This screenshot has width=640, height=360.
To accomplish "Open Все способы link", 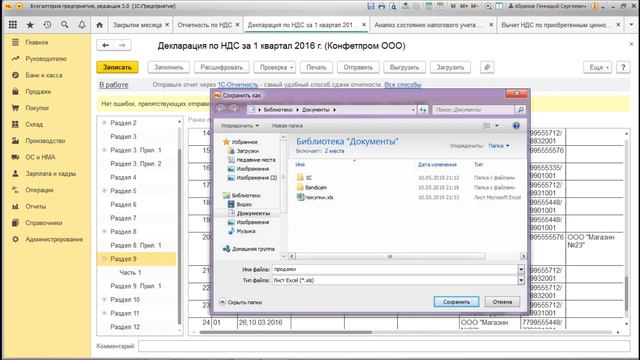I will (402, 85).
